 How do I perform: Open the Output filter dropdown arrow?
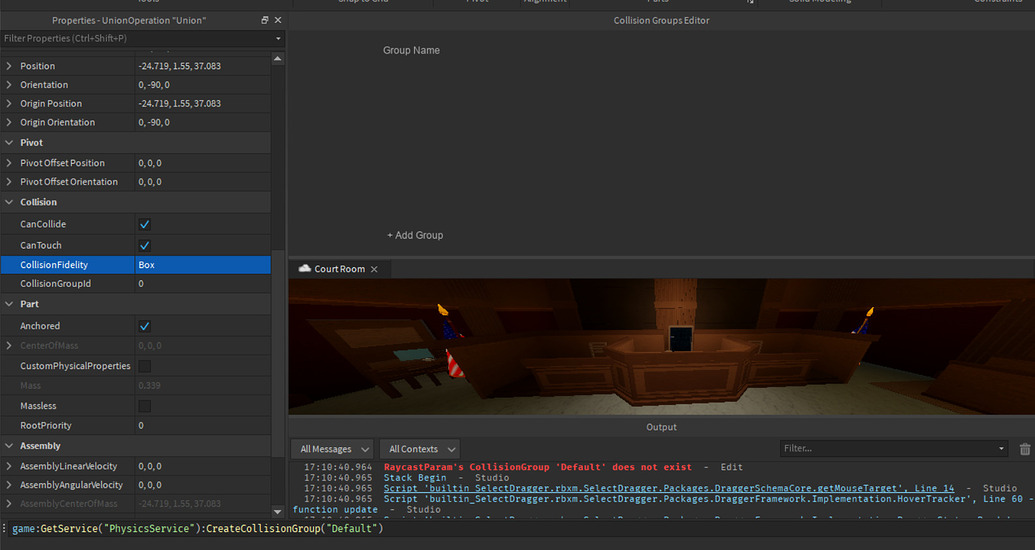point(1001,448)
